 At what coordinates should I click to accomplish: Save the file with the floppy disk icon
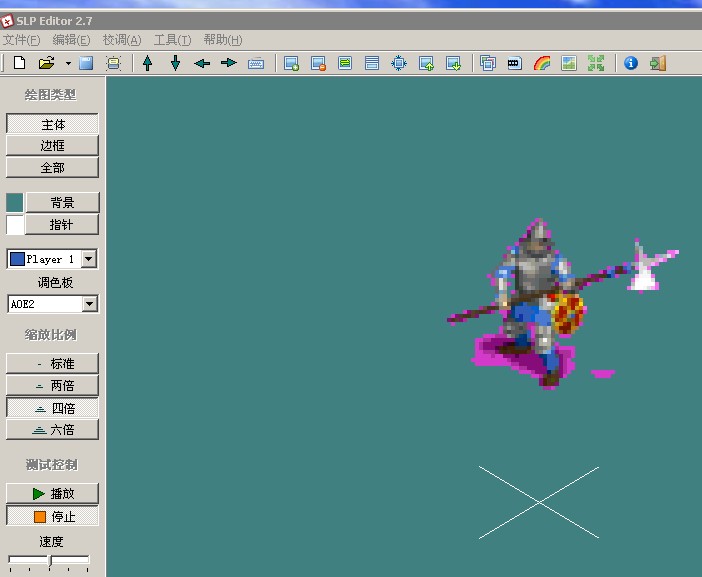pos(86,63)
